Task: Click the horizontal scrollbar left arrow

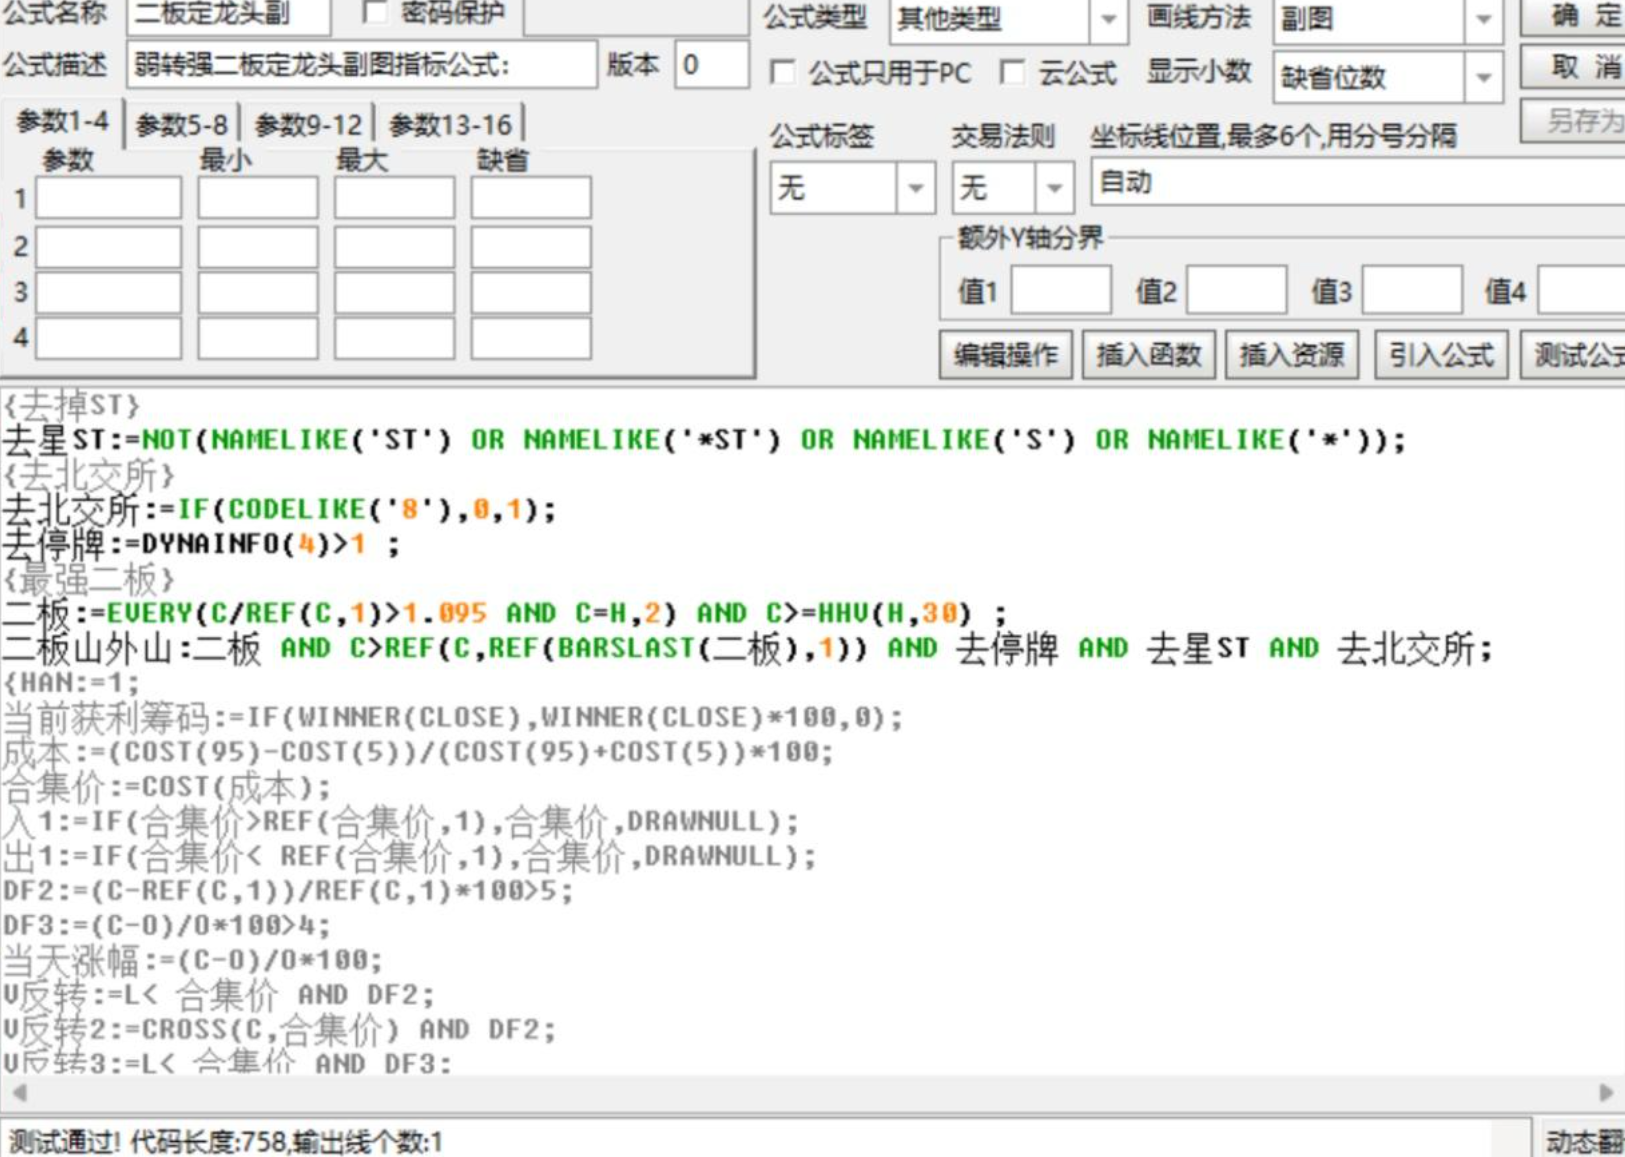Action: [18, 1092]
